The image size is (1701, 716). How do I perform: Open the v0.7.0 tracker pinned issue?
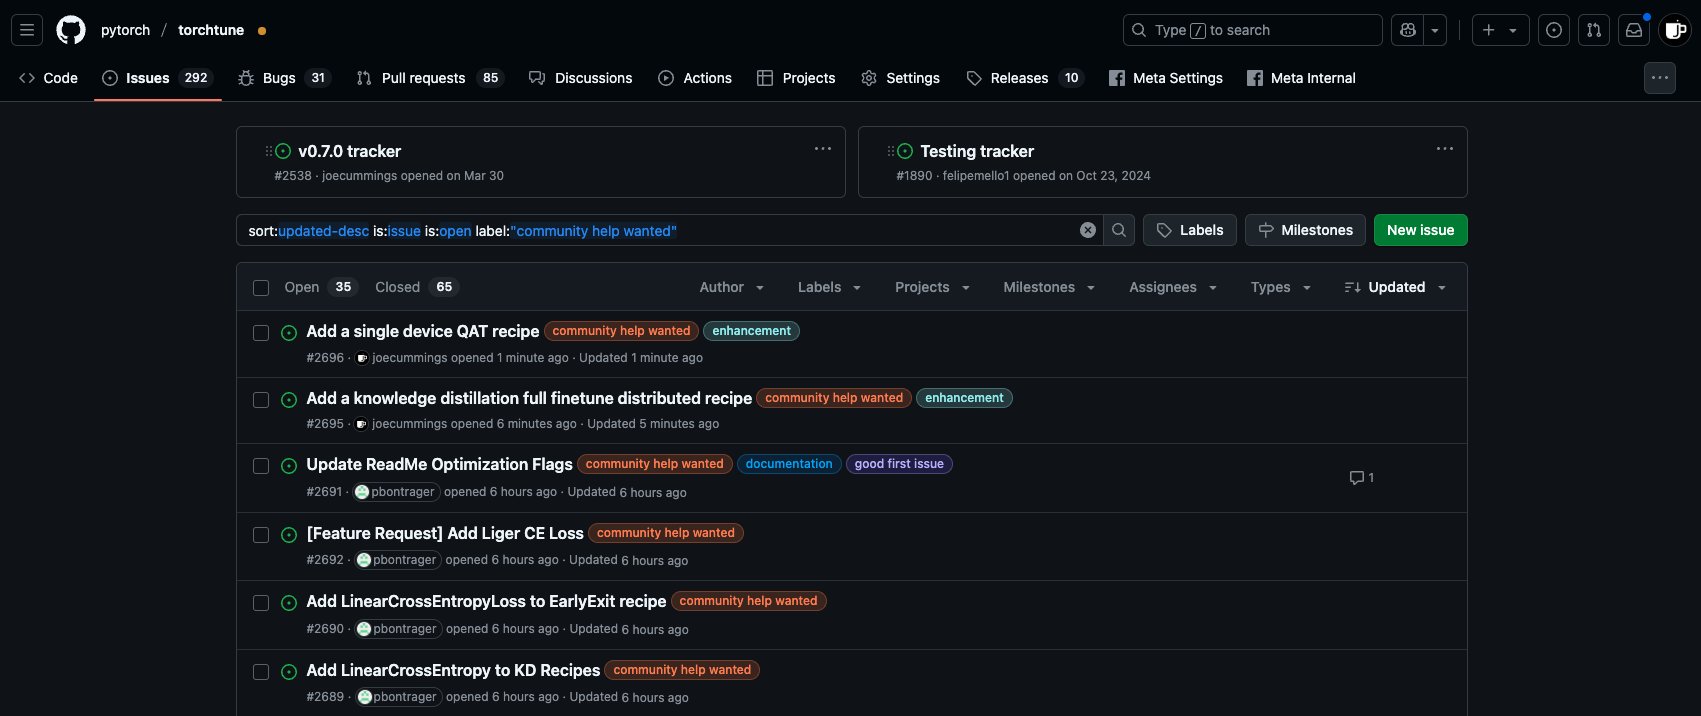[349, 151]
